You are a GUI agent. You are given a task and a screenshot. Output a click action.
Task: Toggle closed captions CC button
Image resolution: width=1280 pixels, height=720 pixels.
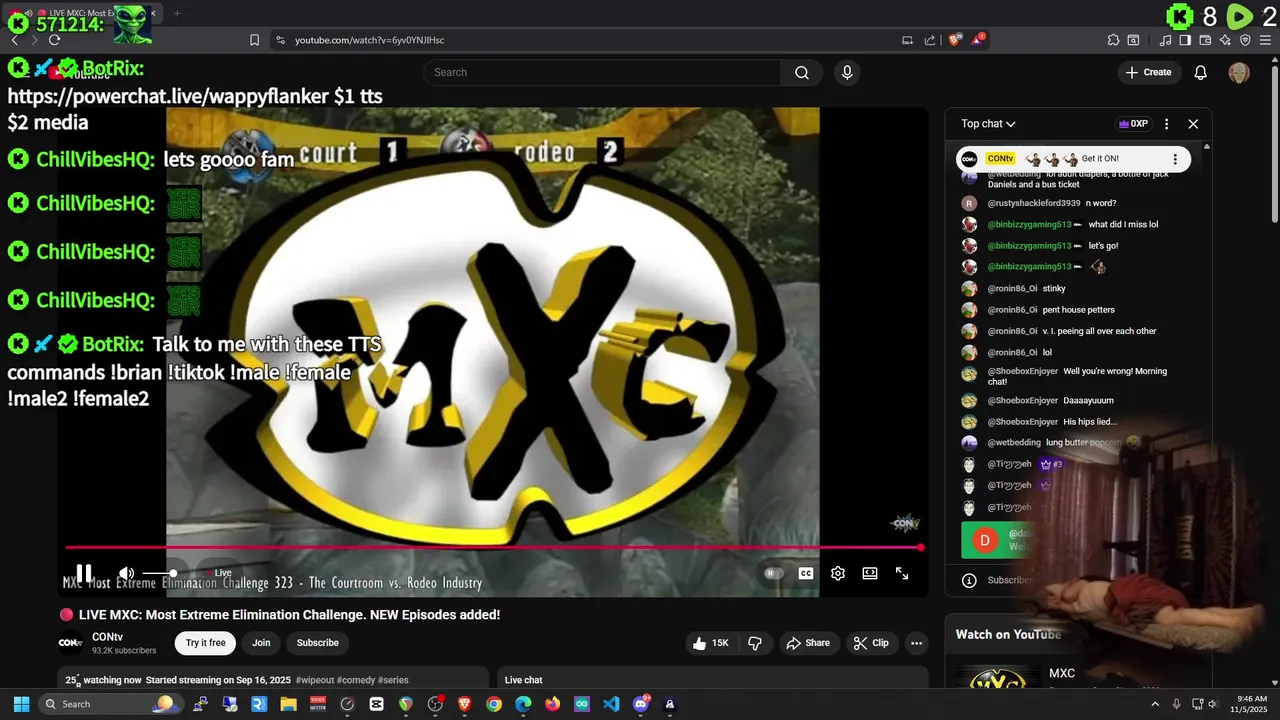click(x=806, y=573)
